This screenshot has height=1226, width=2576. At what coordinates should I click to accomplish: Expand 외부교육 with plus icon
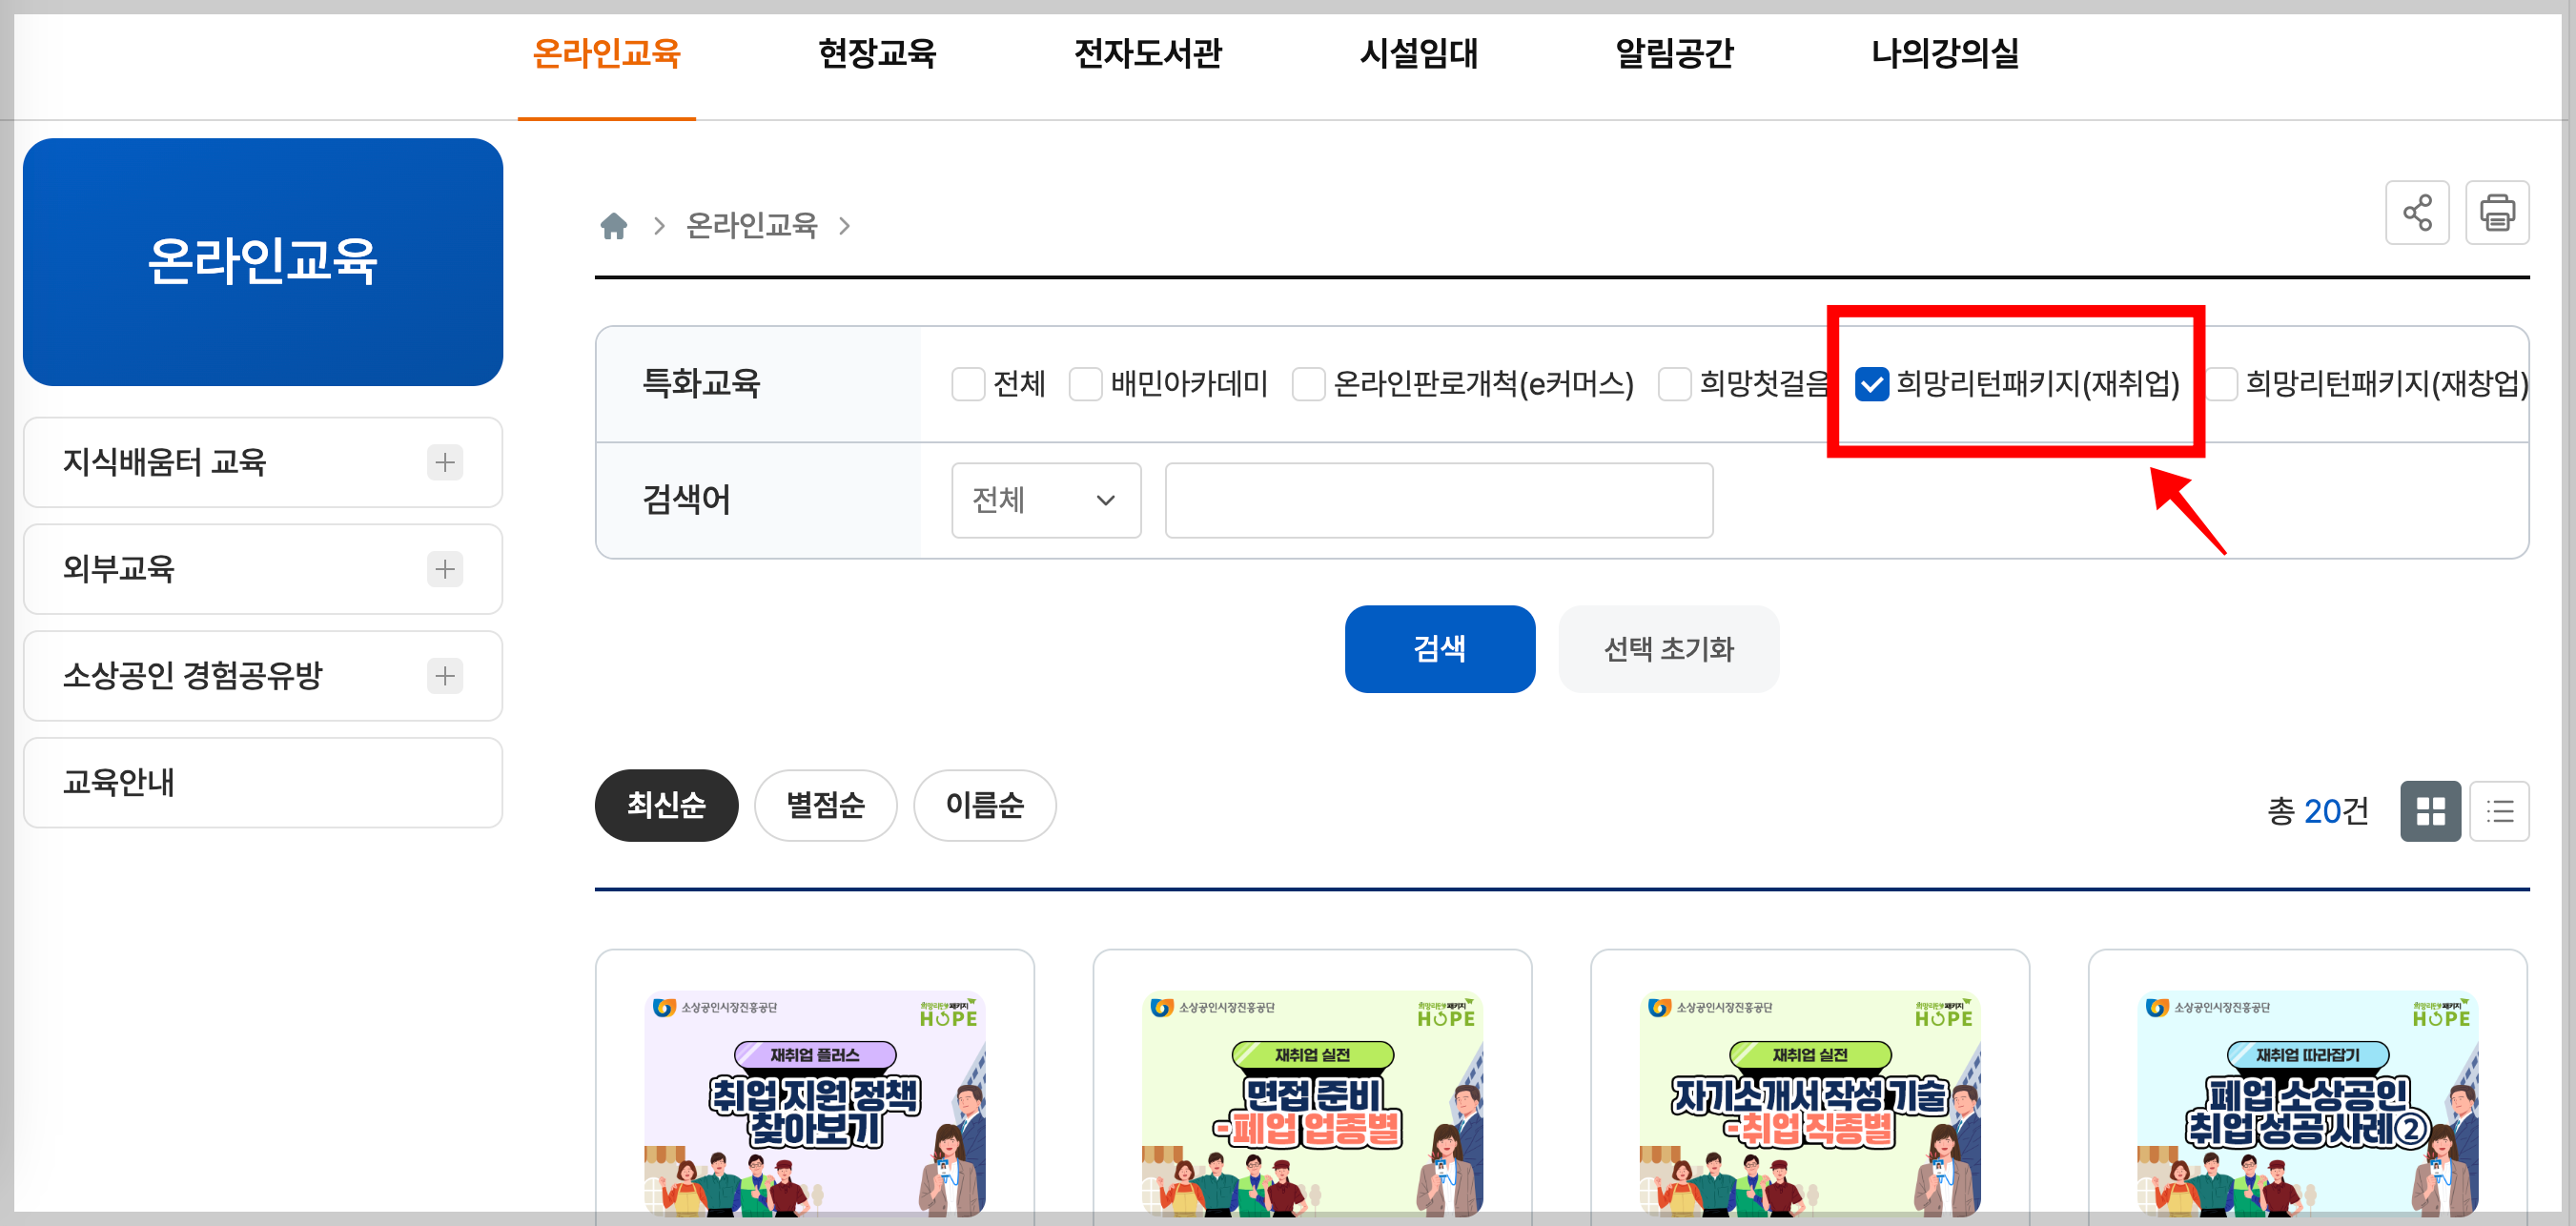(445, 570)
